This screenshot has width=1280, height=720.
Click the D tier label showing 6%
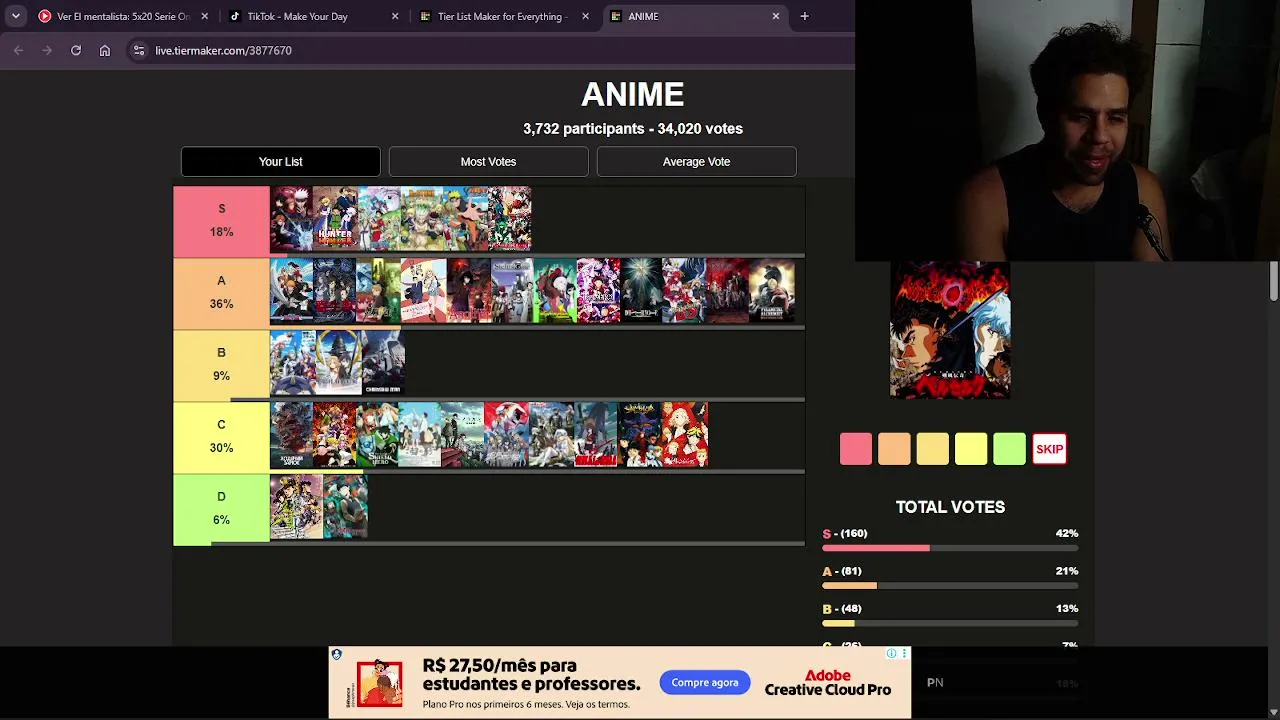[x=221, y=508]
